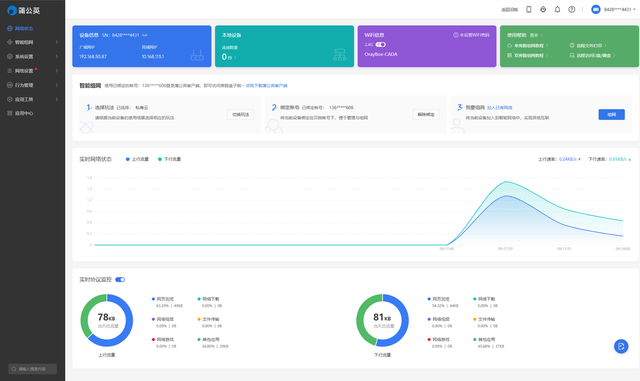
Task: Toggle the downlink traffic legend in the chart
Action: click(169, 159)
